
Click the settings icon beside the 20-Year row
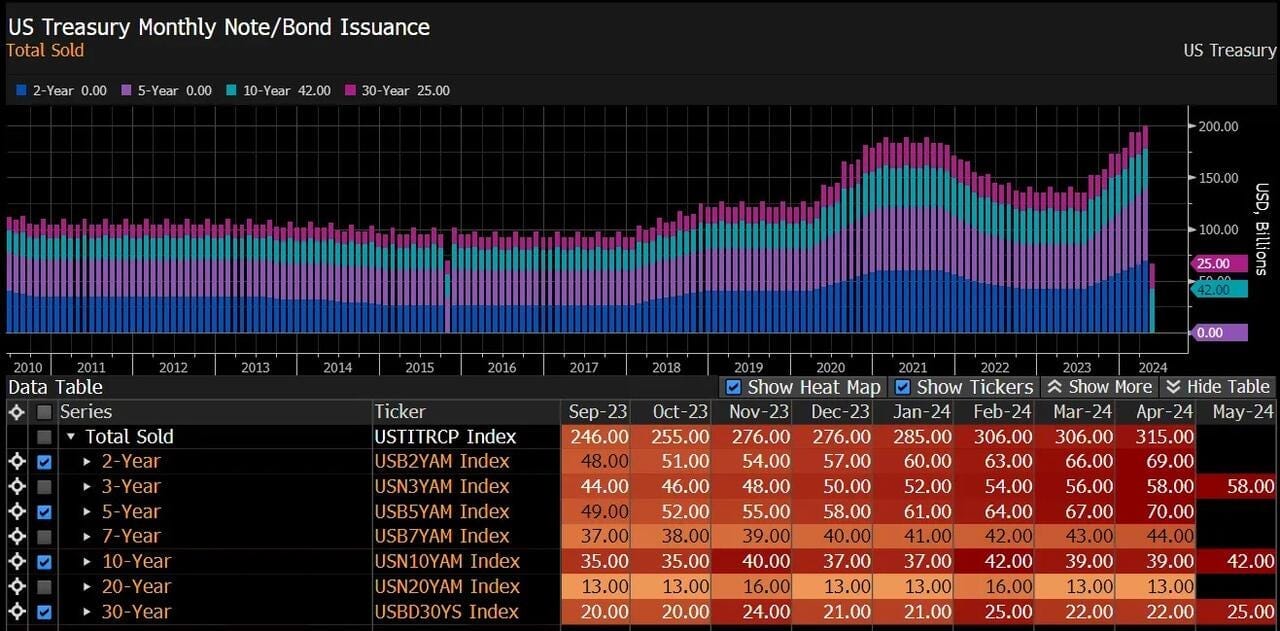(x=16, y=586)
